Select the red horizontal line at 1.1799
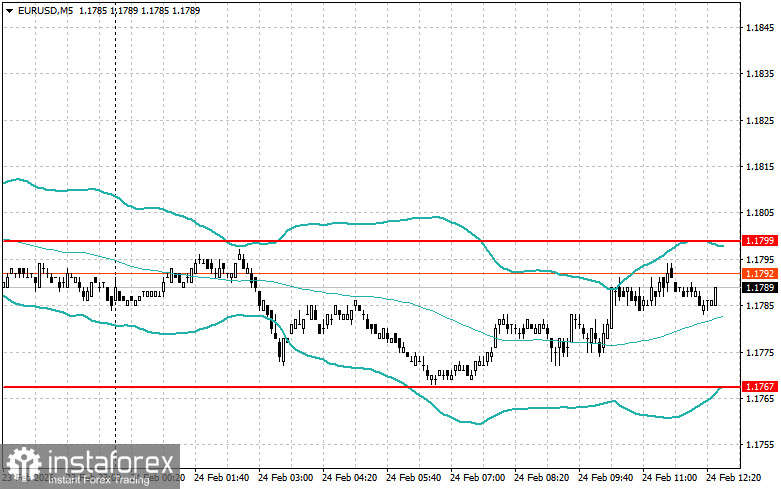The height and width of the screenshot is (489, 781). pyautogui.click(x=371, y=241)
